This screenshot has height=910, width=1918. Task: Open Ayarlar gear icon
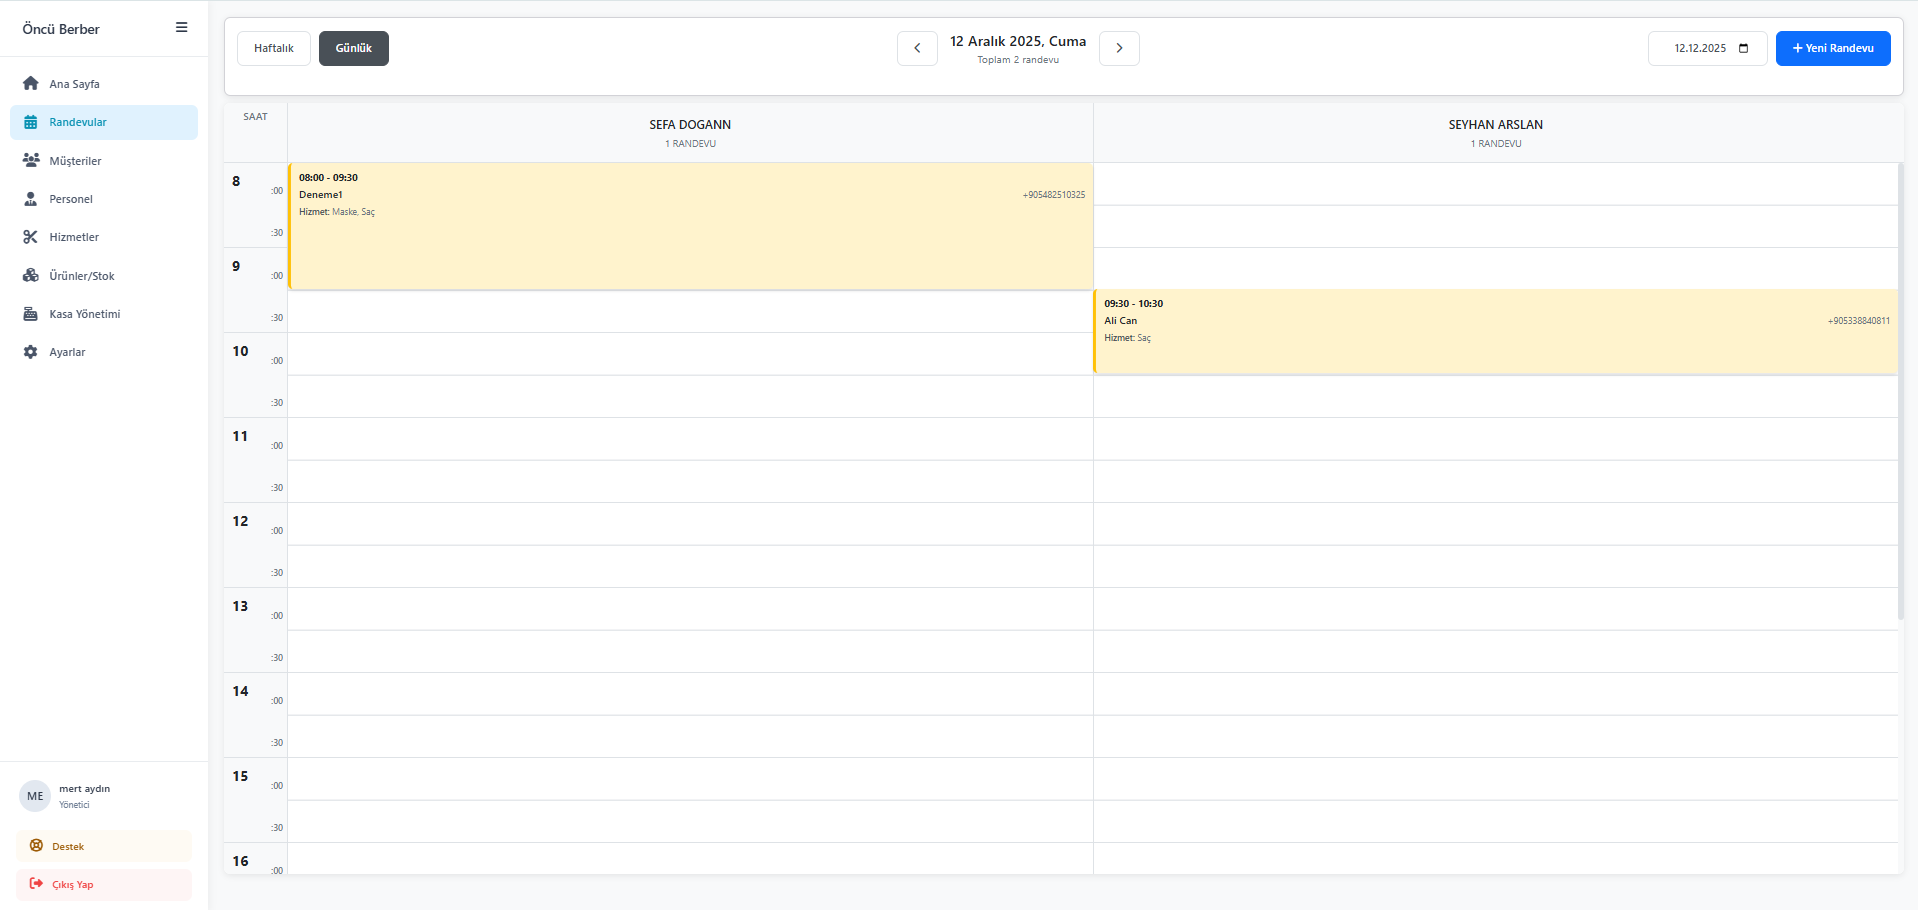pos(31,352)
